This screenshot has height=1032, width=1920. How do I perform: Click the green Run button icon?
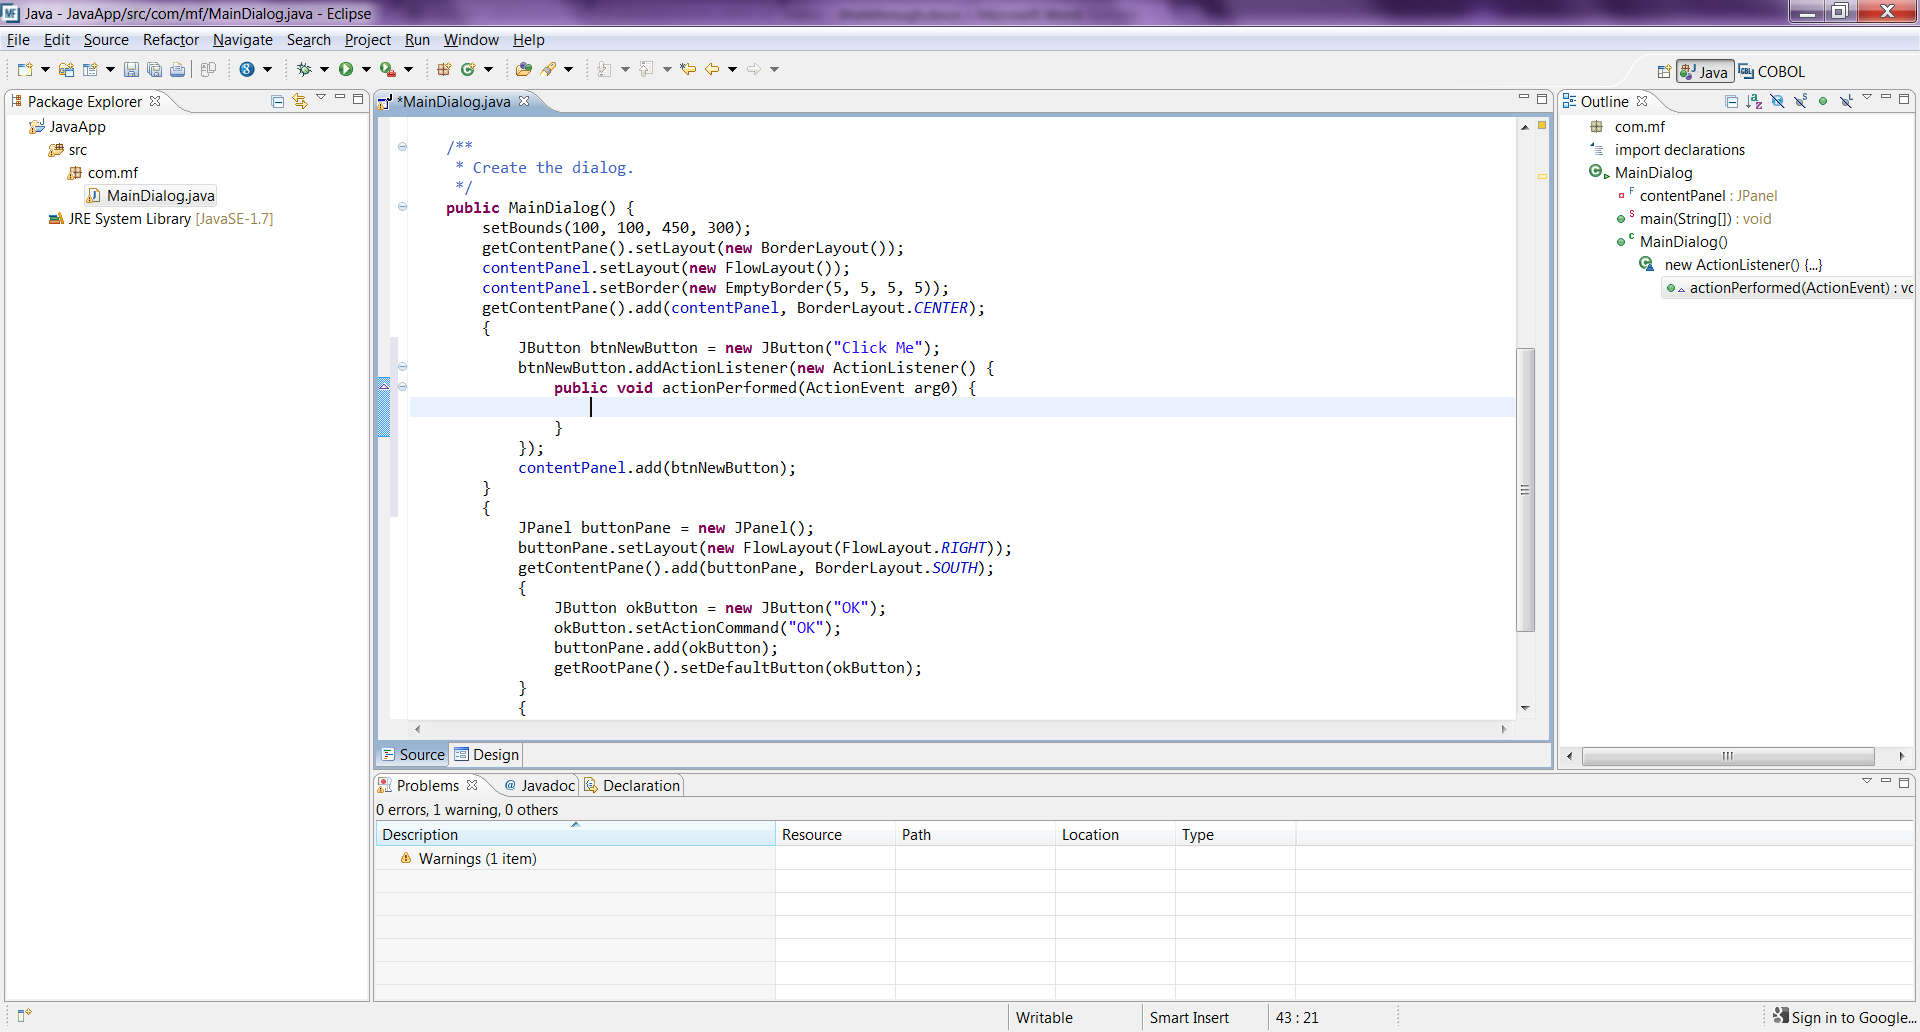coord(346,70)
